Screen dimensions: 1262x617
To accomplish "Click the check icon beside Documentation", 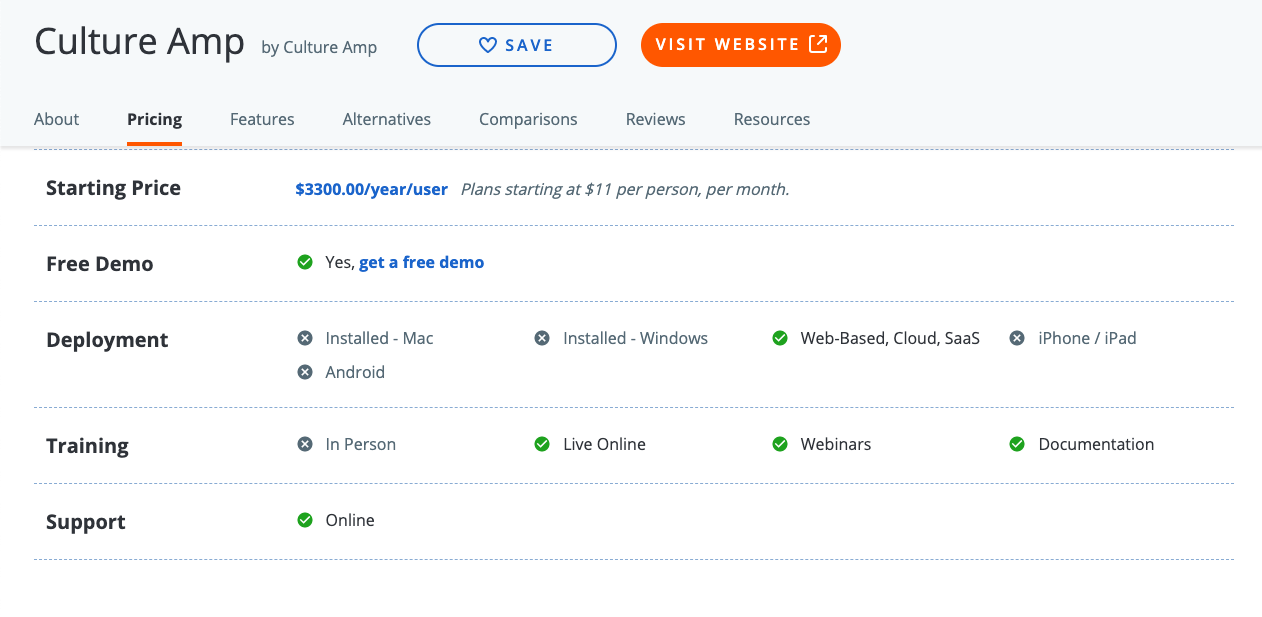I will pos(1017,444).
